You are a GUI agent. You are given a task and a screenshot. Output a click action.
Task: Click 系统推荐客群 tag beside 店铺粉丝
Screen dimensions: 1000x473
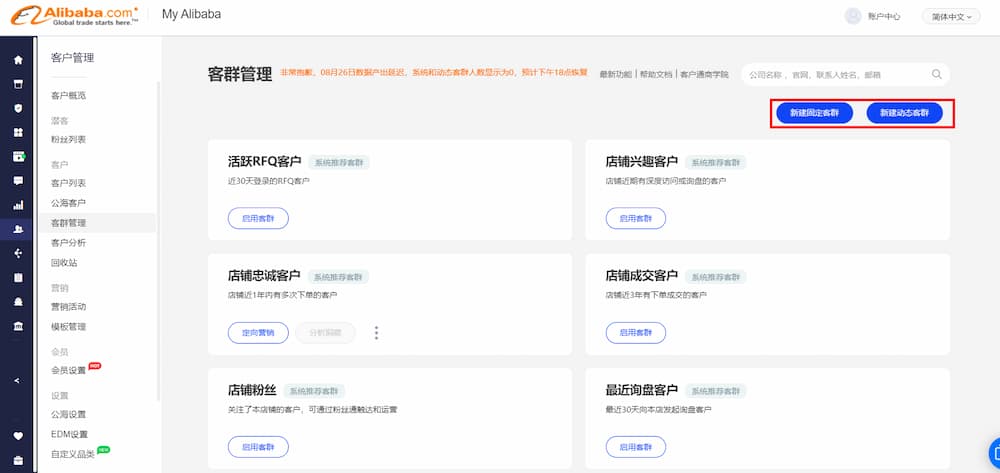point(314,391)
